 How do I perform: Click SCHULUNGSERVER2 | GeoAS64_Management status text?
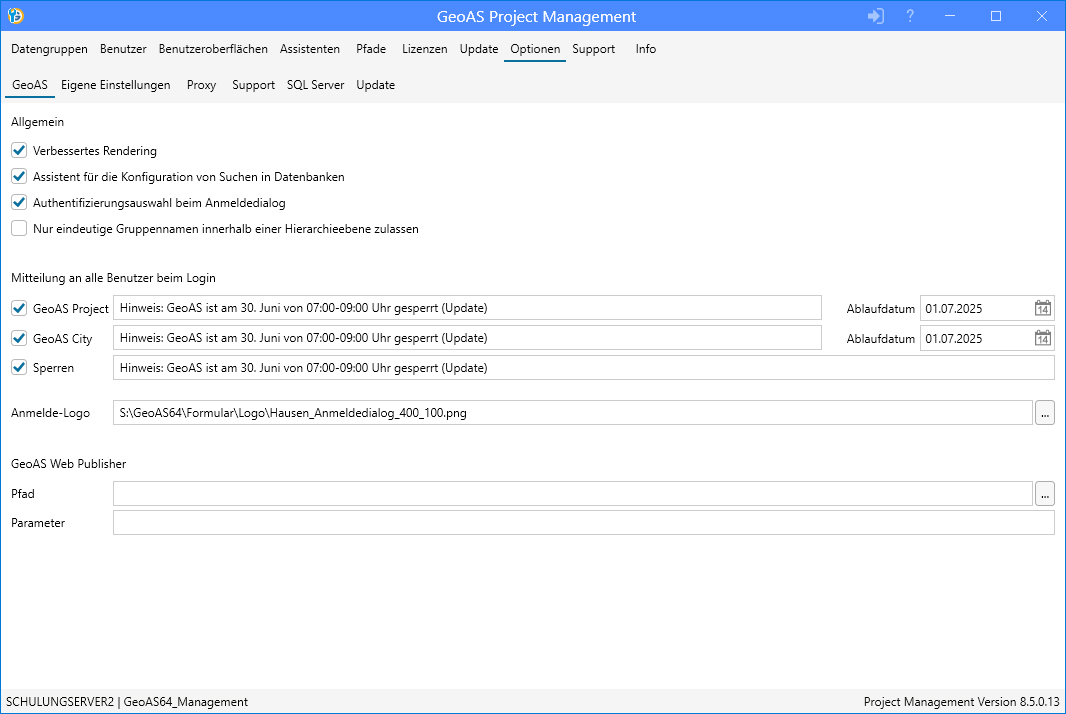pos(127,702)
